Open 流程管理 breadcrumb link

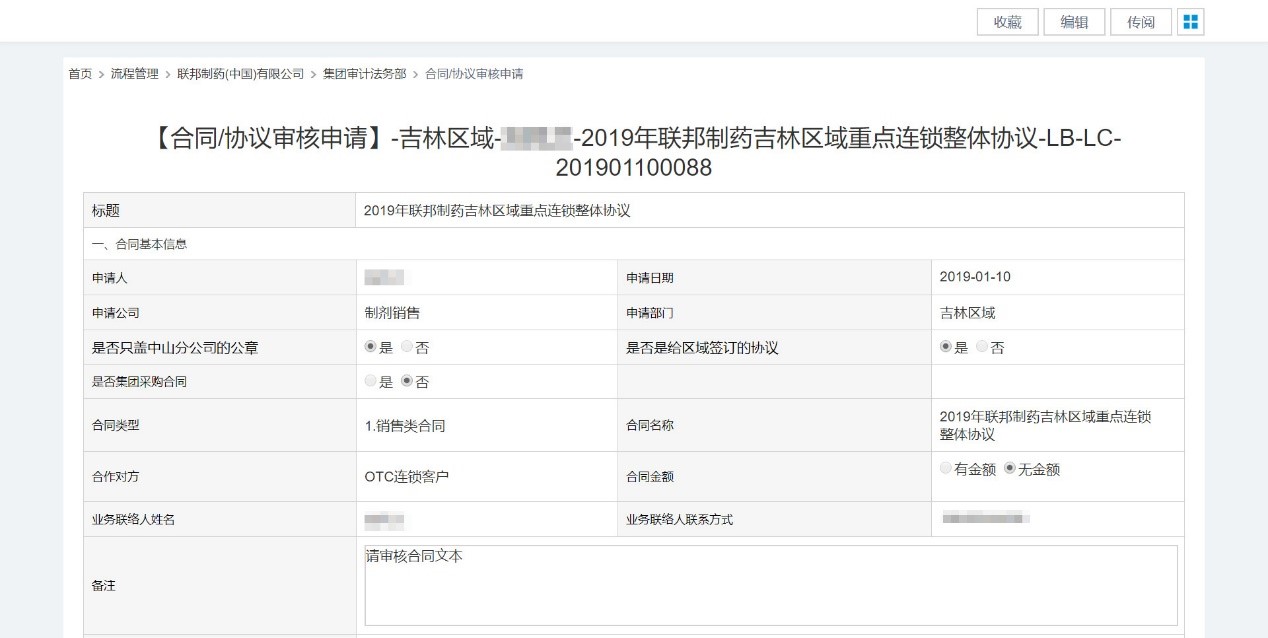pyautogui.click(x=135, y=74)
